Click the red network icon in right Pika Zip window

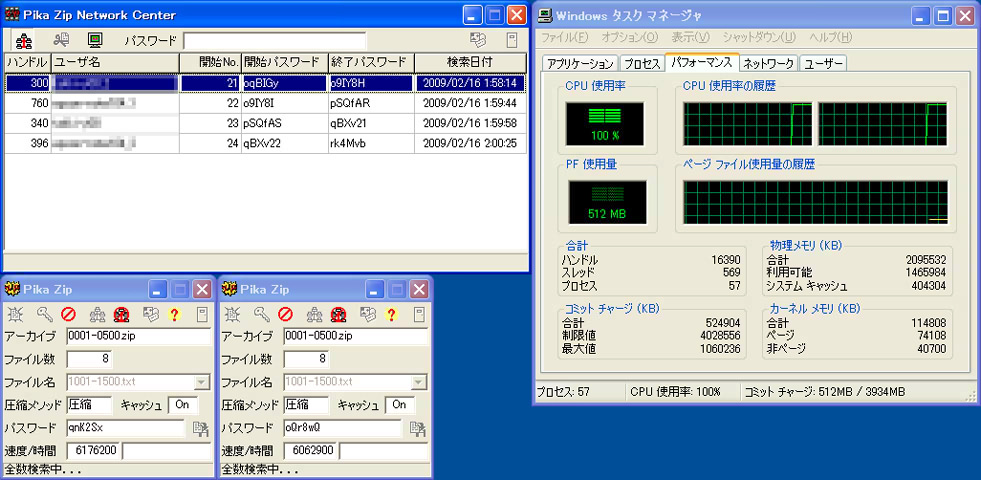pyautogui.click(x=338, y=315)
